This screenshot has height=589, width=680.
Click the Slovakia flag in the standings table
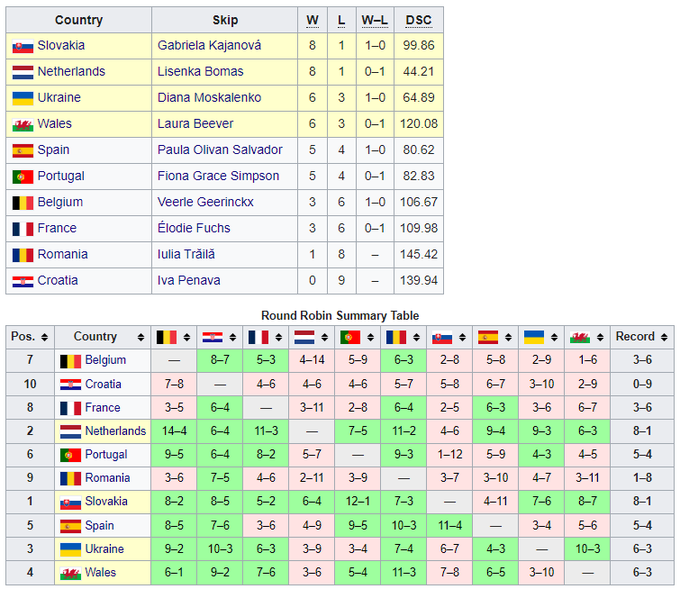[x=22, y=46]
